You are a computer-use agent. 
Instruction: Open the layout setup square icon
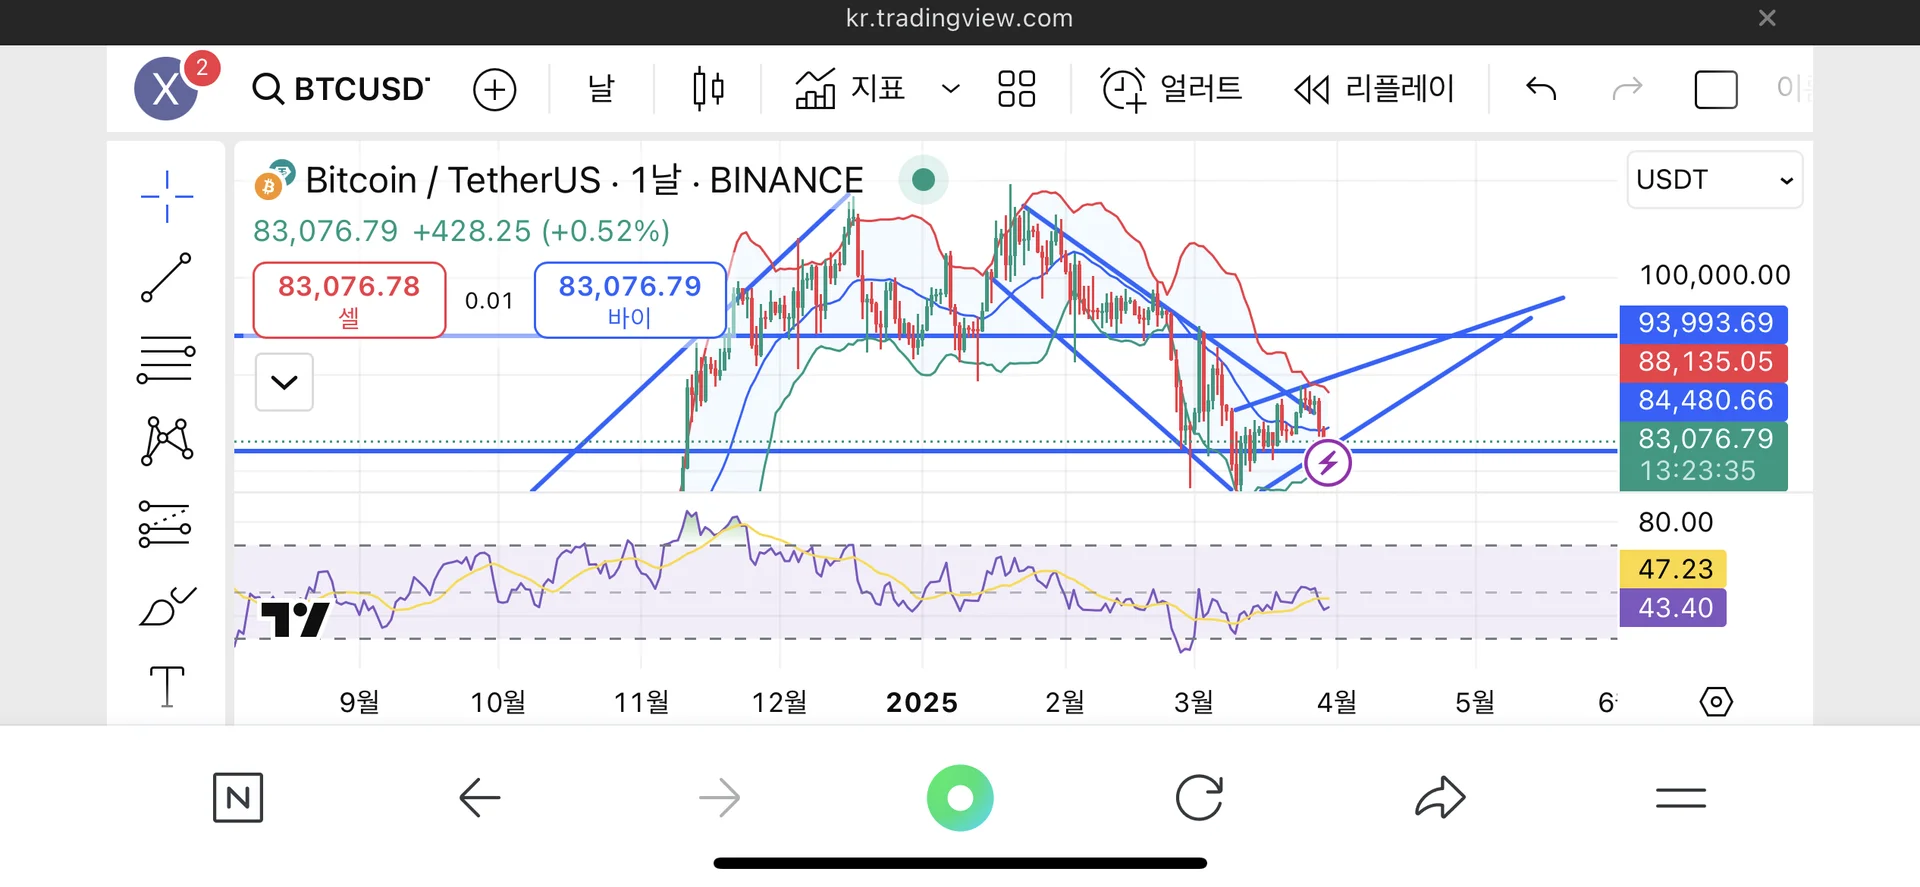coord(1716,90)
